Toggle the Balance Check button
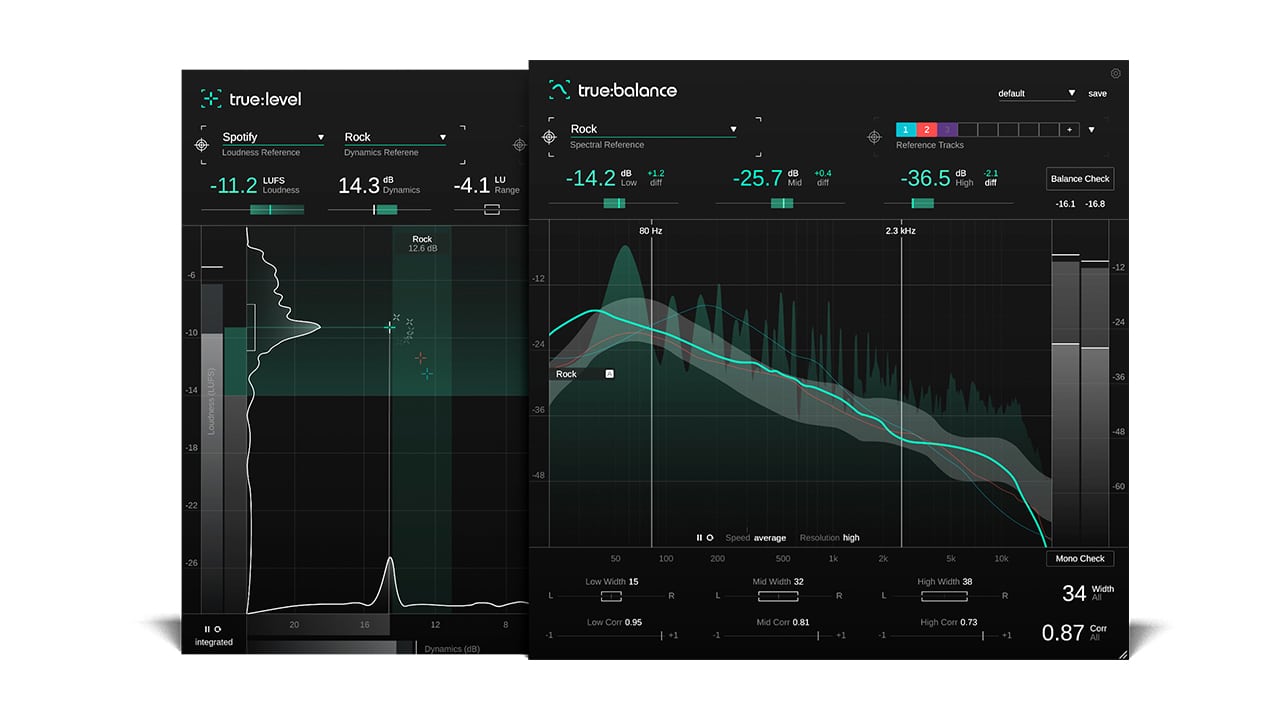The width and height of the screenshot is (1280, 720). click(1080, 179)
